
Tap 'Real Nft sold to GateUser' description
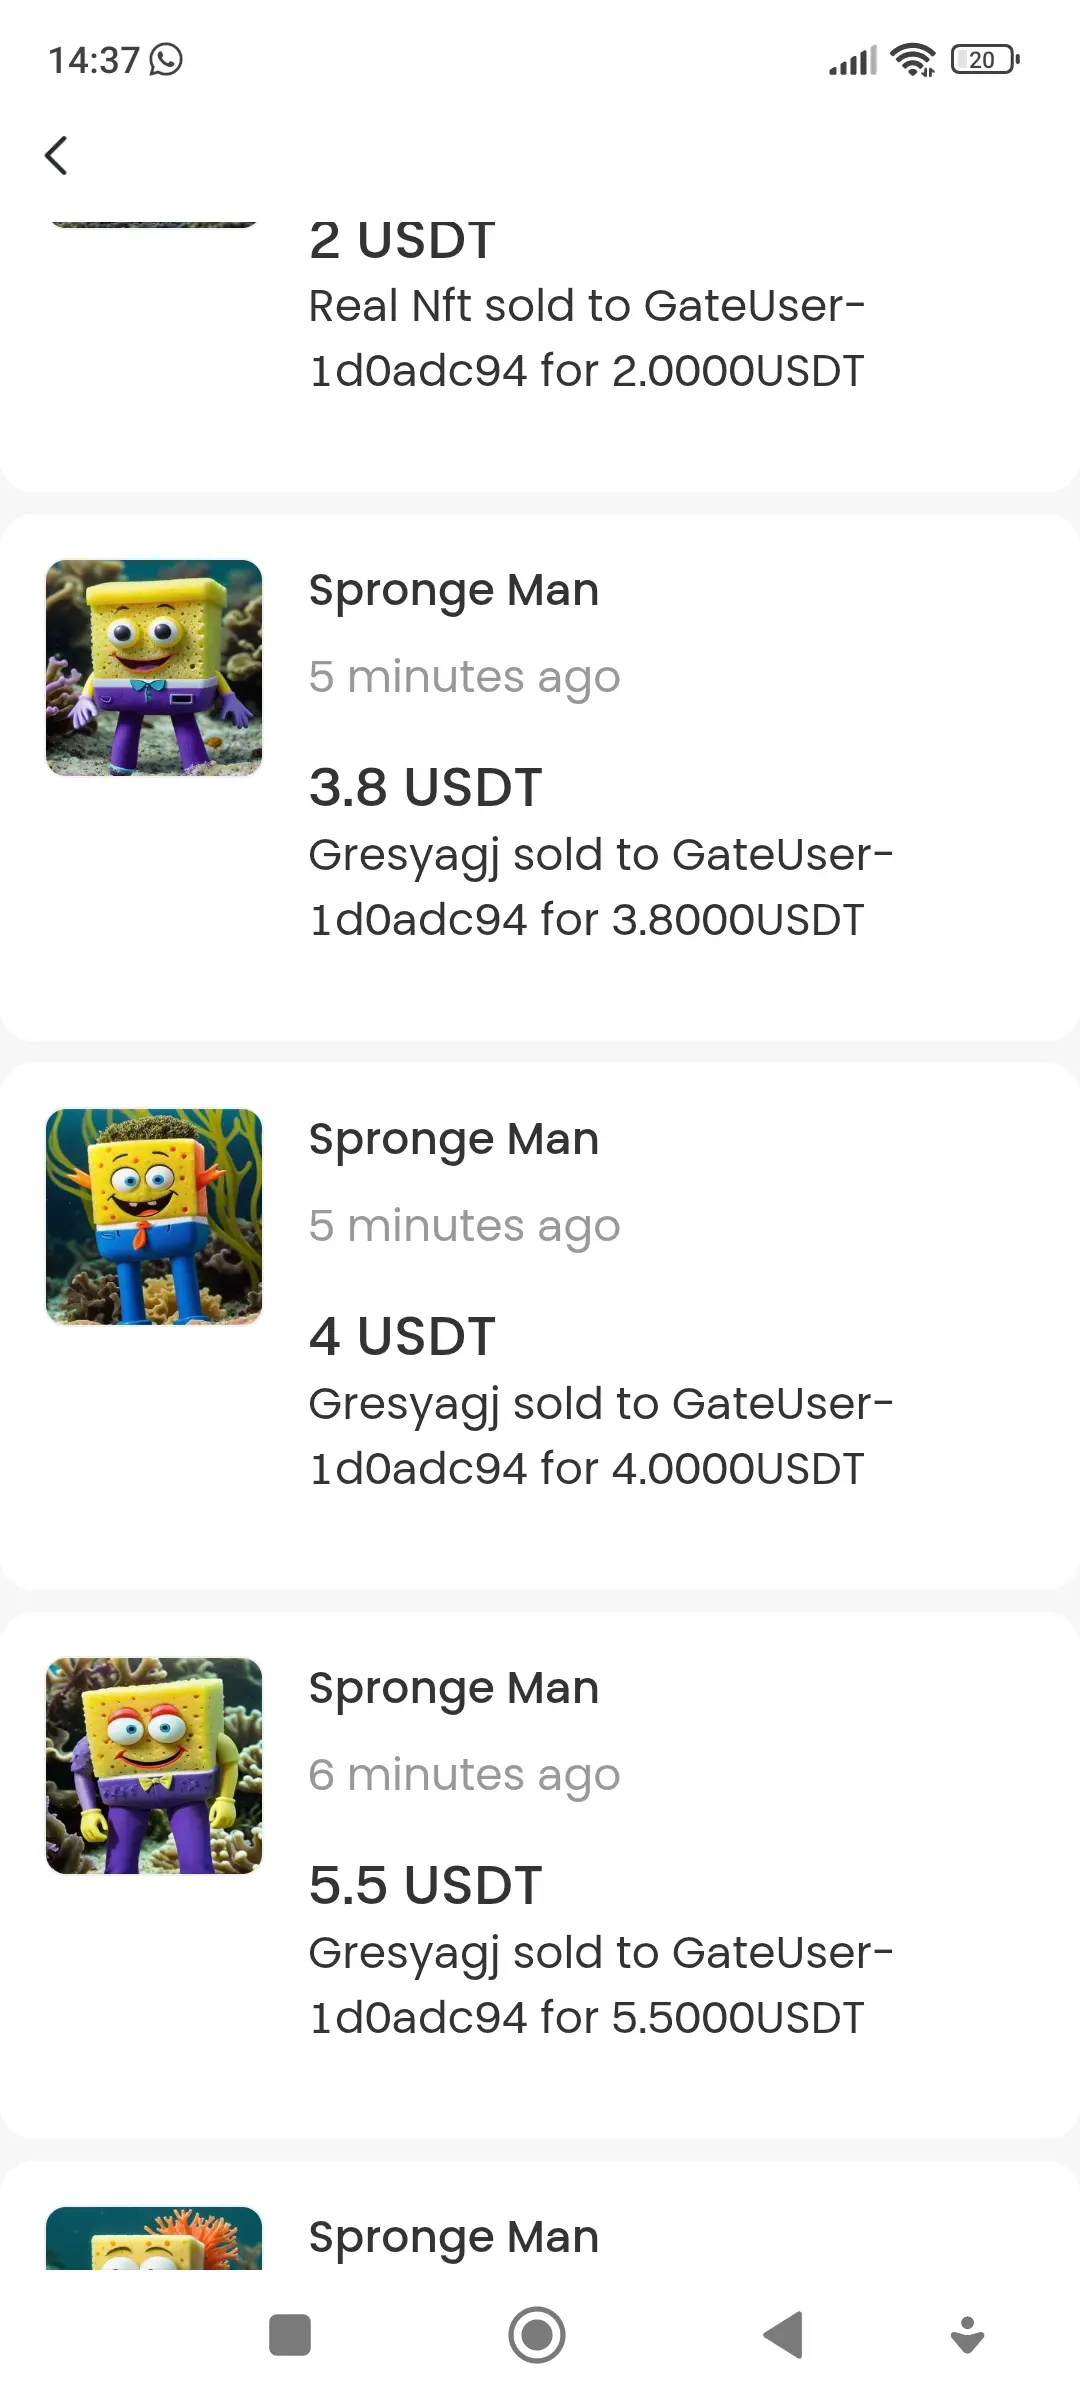coord(587,338)
